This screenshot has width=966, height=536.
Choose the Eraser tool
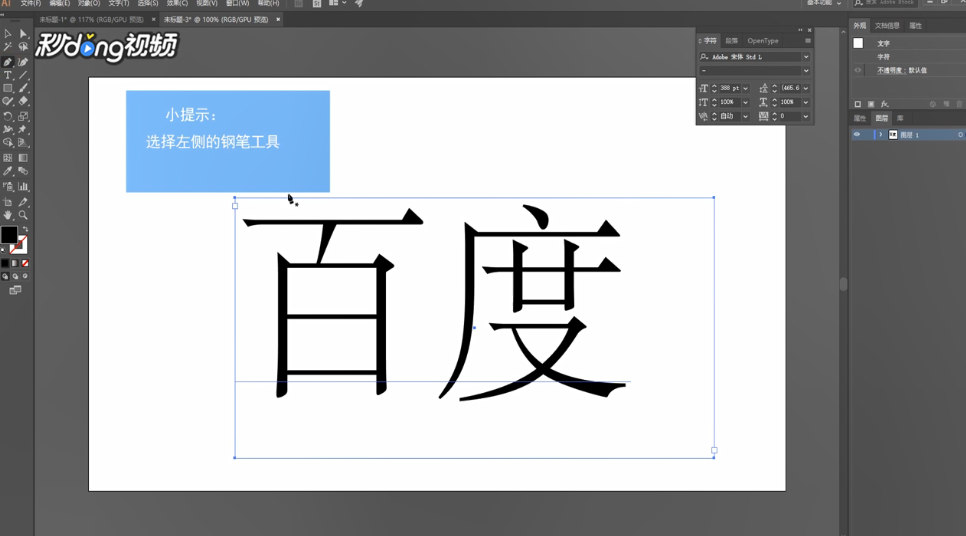pos(23,101)
